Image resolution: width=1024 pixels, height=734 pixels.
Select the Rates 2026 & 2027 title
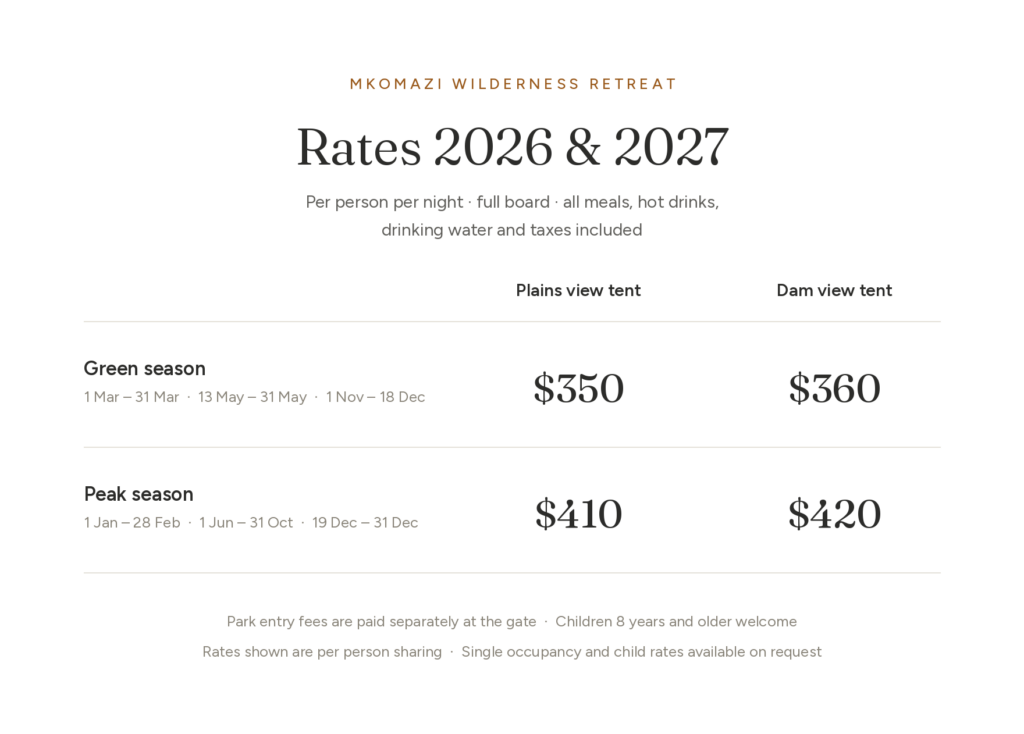coord(513,147)
